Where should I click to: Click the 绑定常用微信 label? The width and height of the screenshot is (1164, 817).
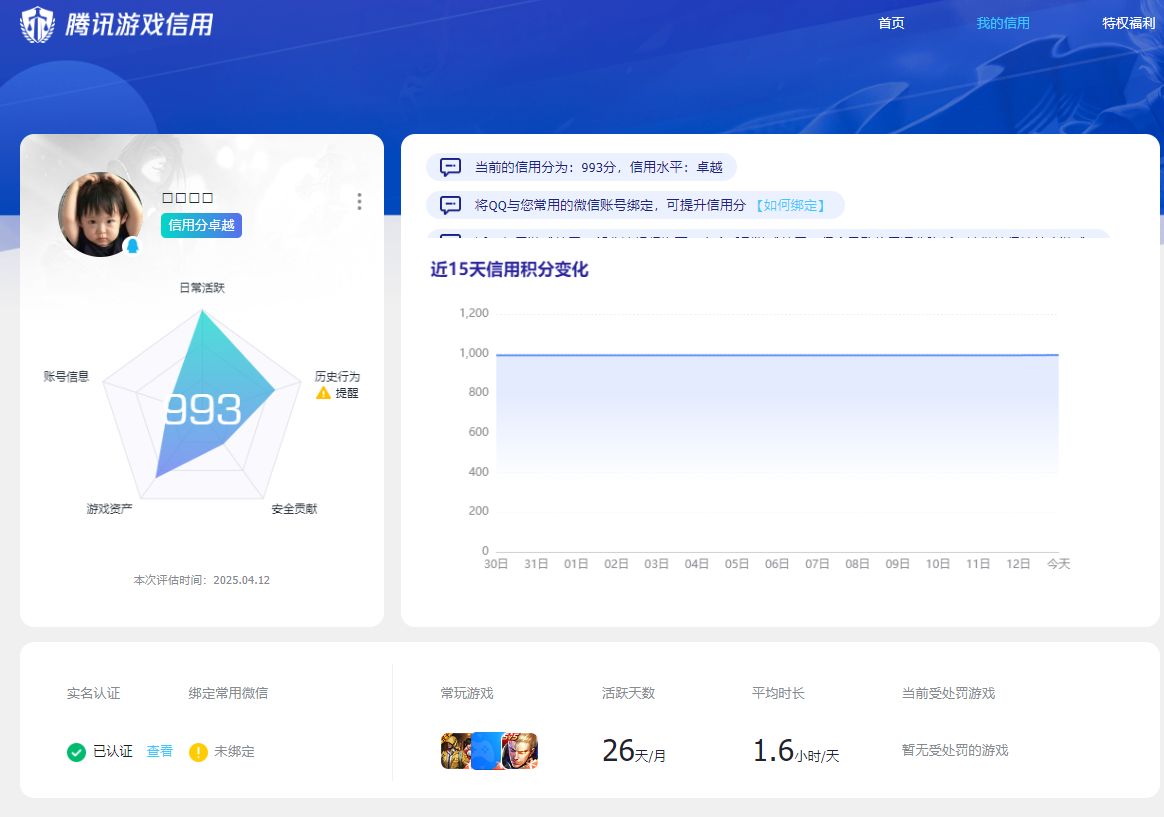(x=228, y=693)
